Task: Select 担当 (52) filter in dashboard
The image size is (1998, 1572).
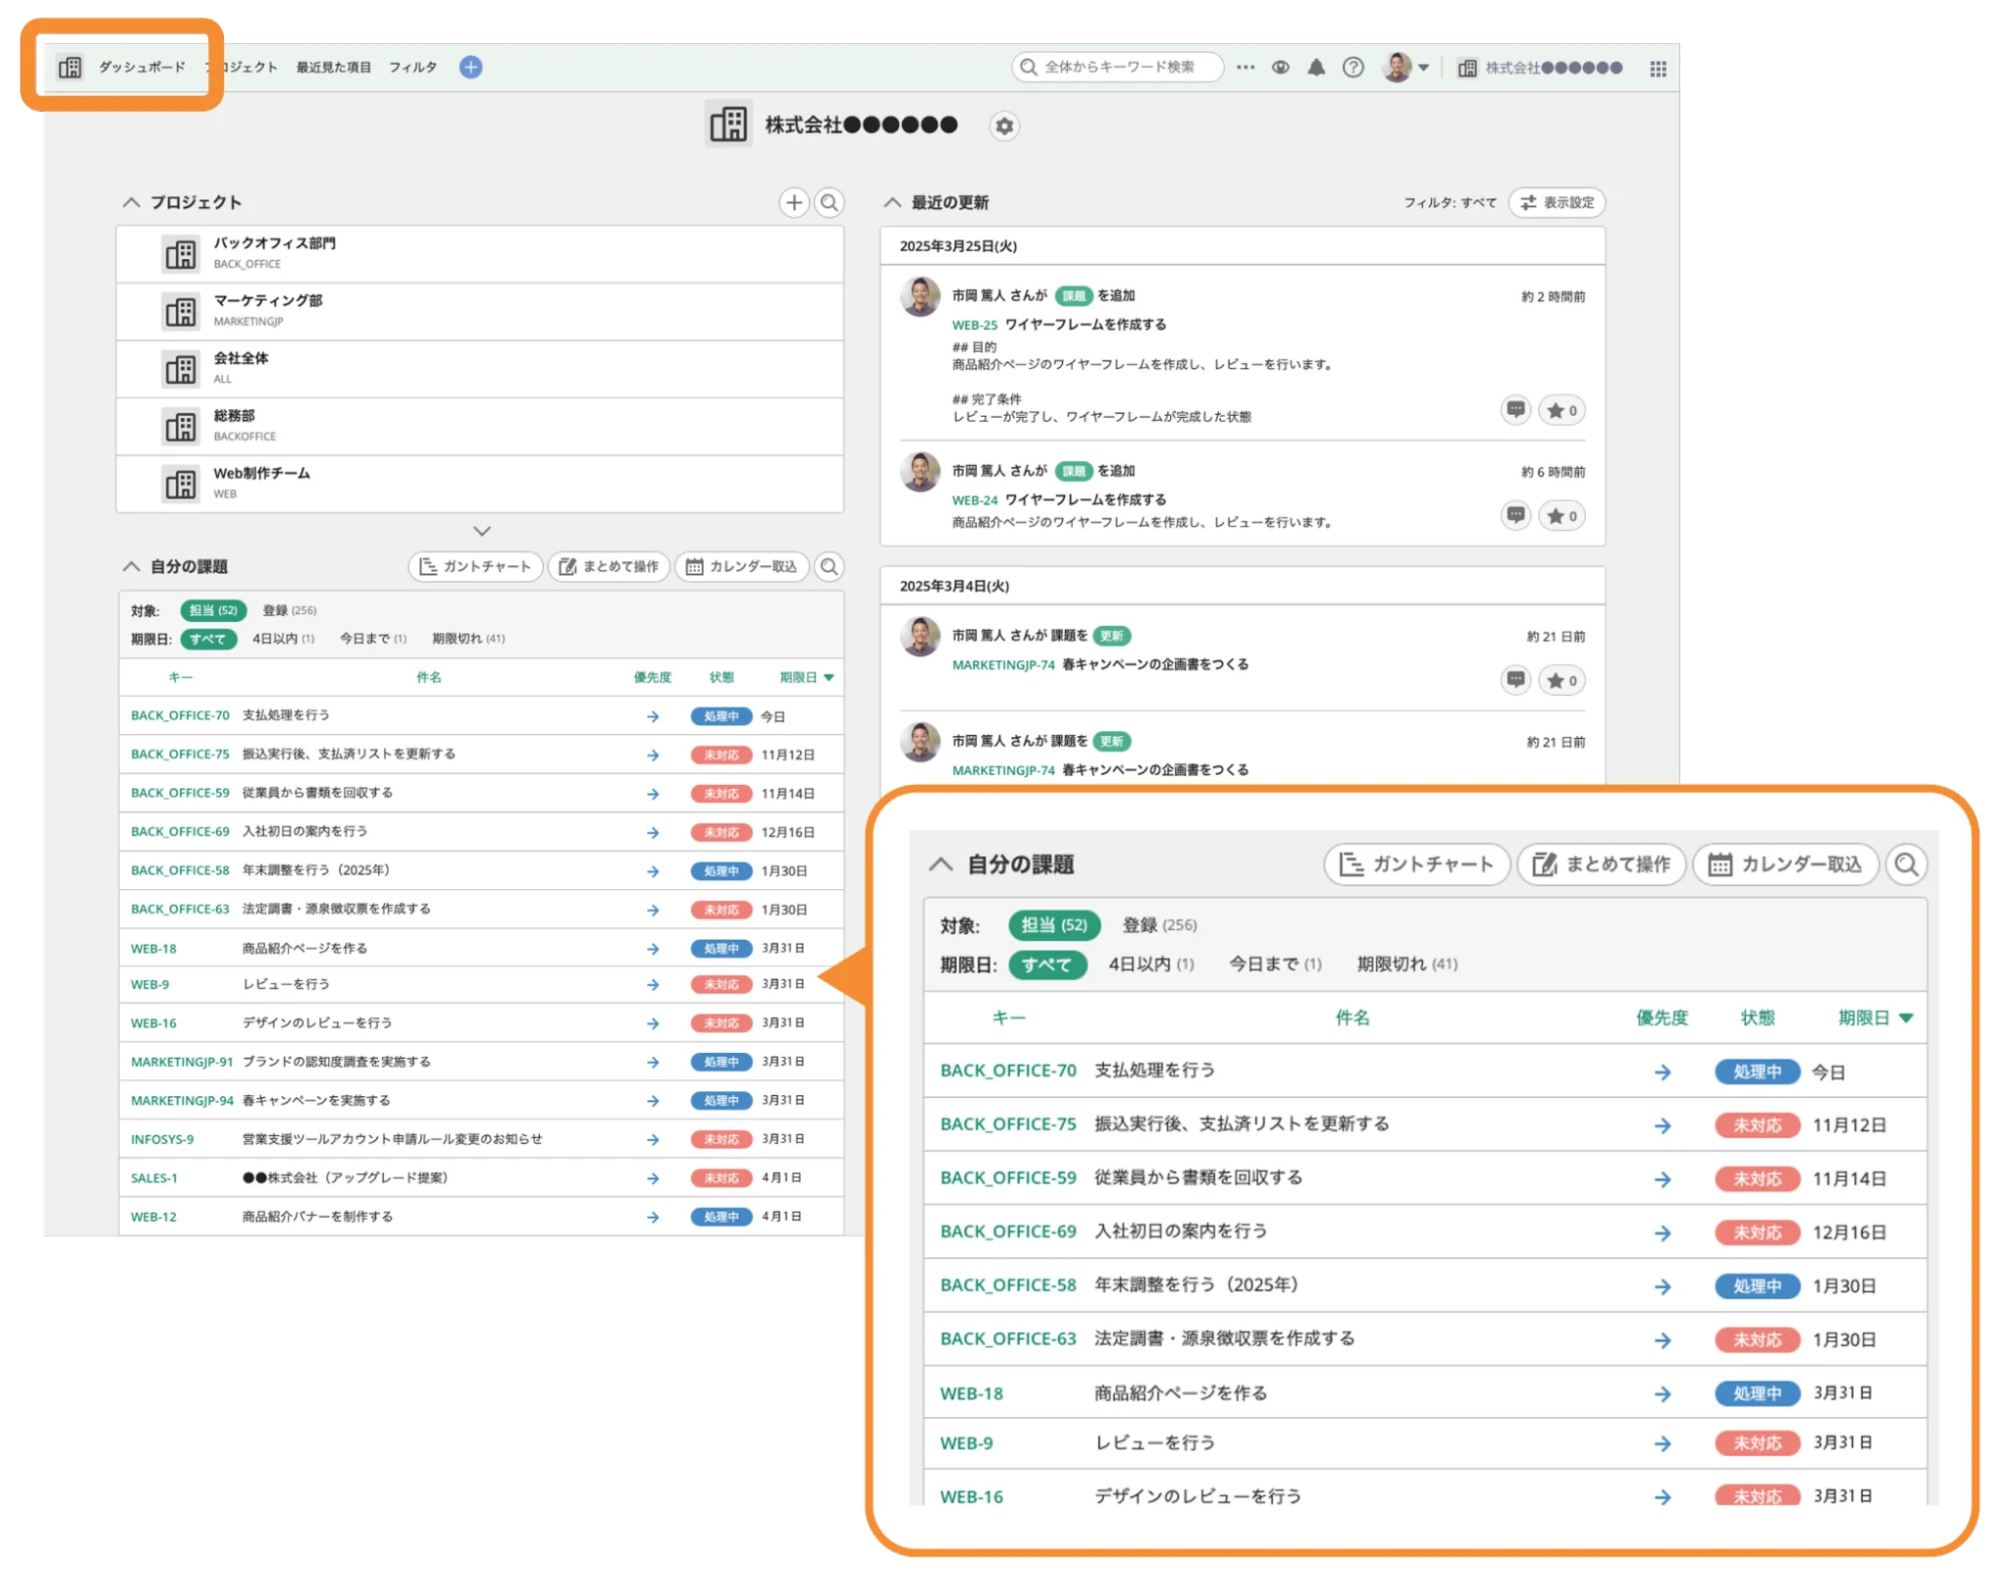Action: [x=213, y=610]
